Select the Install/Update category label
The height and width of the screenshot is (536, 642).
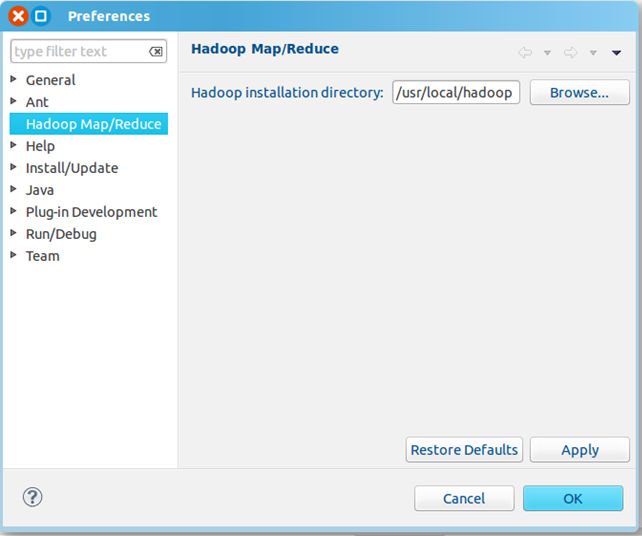click(72, 168)
